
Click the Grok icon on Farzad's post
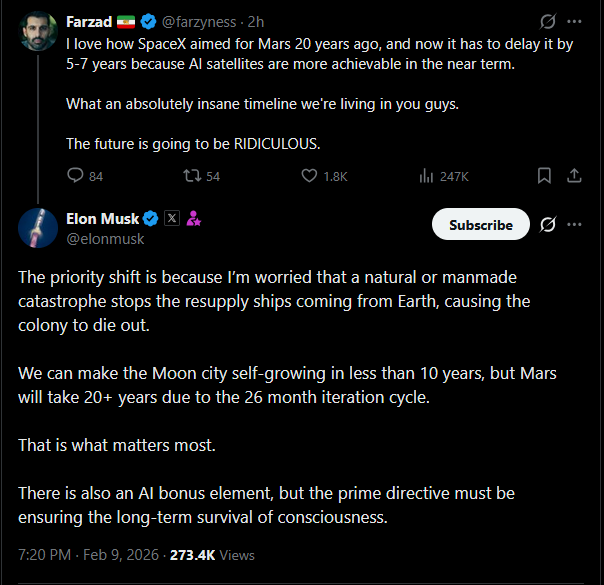click(x=547, y=21)
